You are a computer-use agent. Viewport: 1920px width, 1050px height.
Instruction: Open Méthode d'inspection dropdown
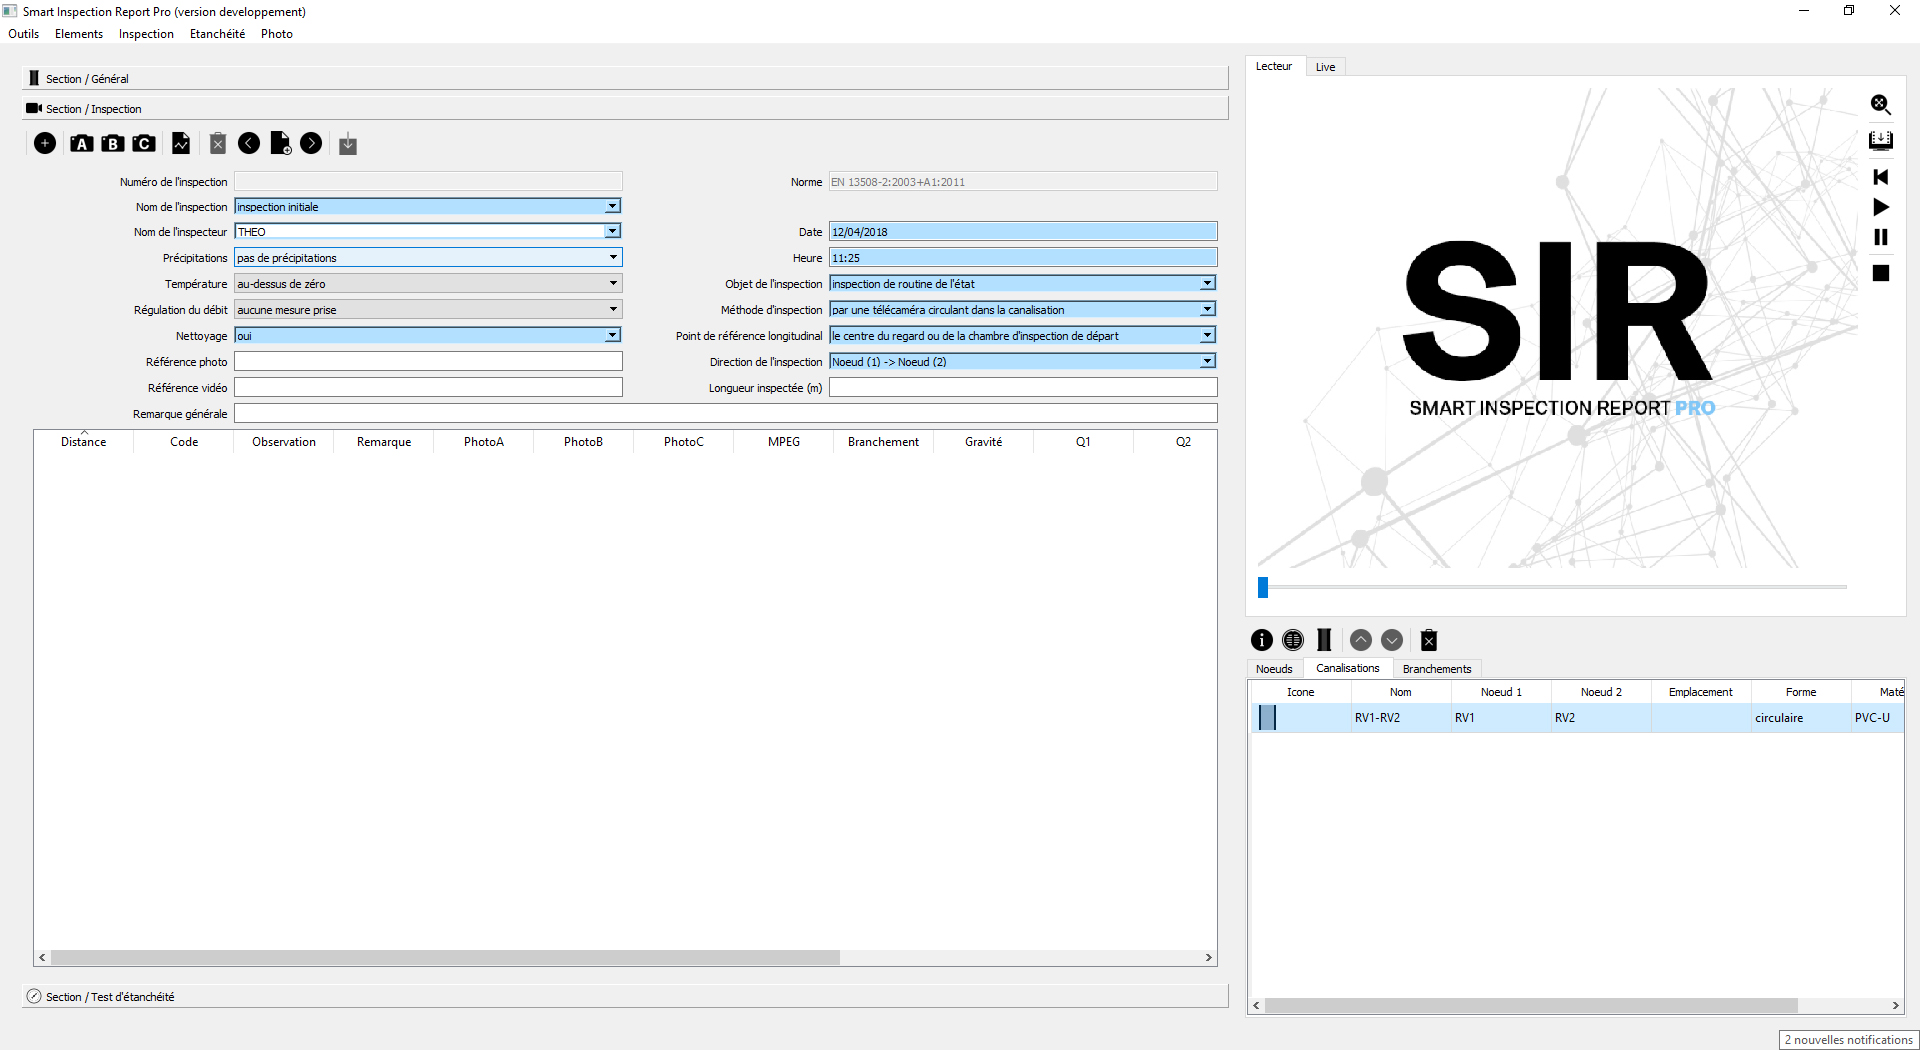1207,310
